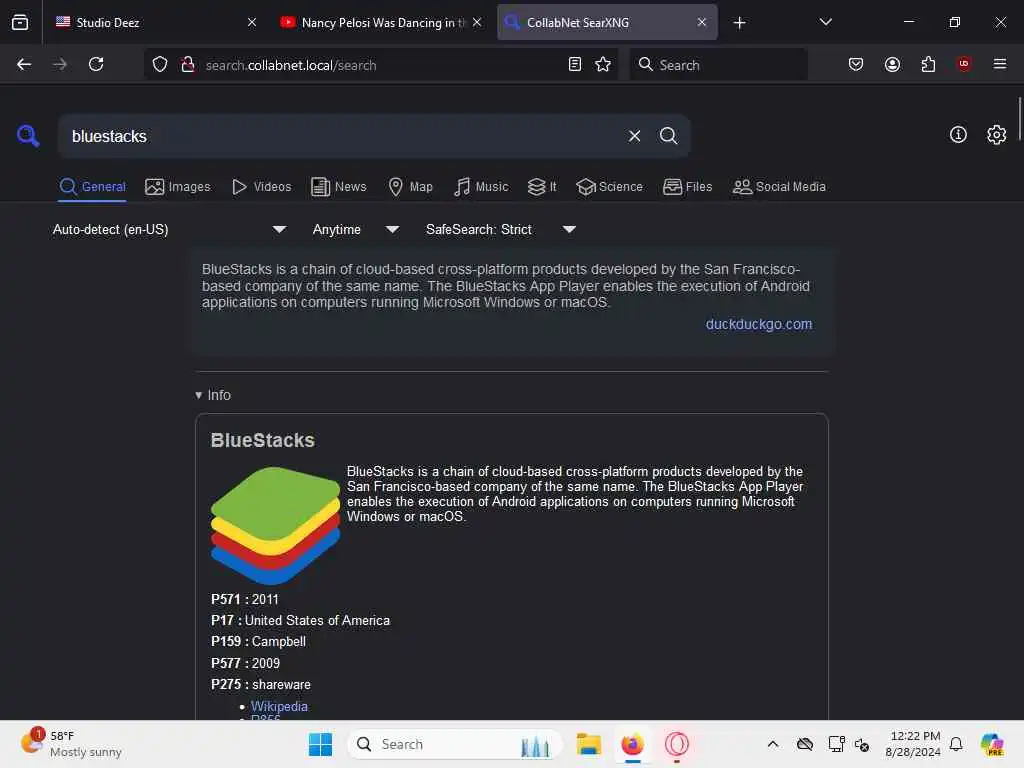The height and width of the screenshot is (768, 1024).
Task: Click the insecure connection lock icon
Action: point(188,65)
